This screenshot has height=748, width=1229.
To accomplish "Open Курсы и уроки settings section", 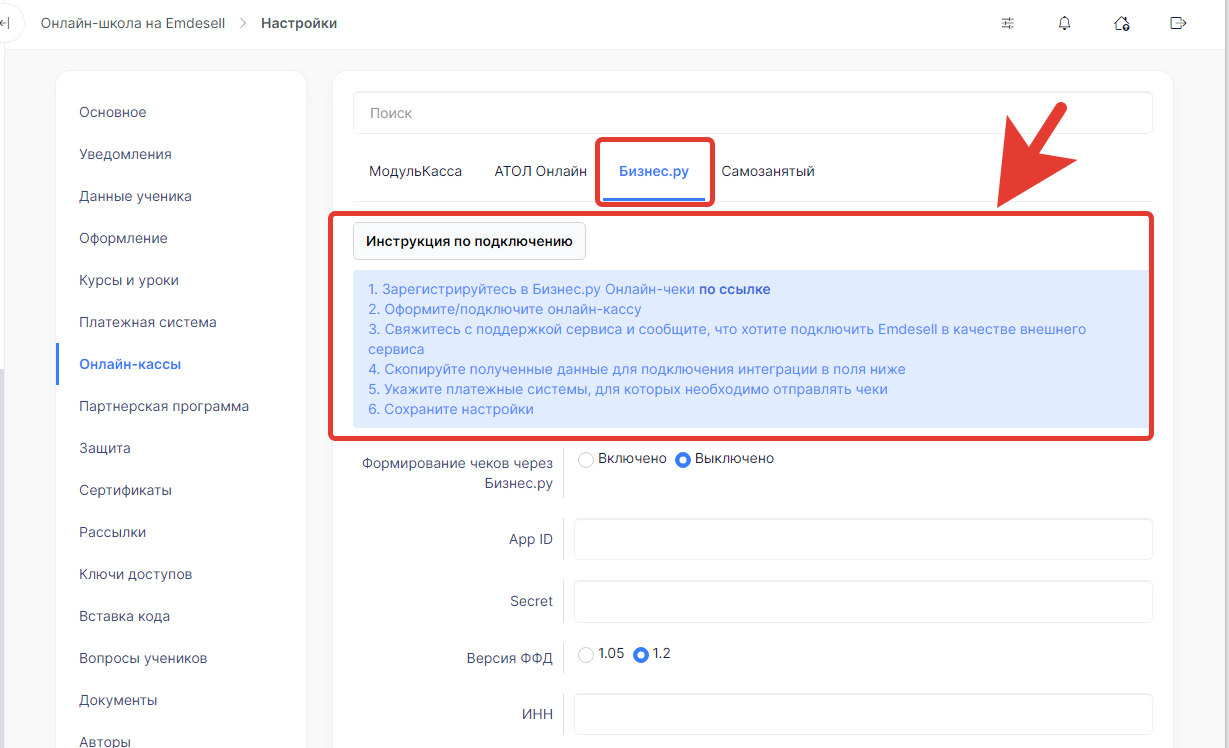I will (x=129, y=280).
